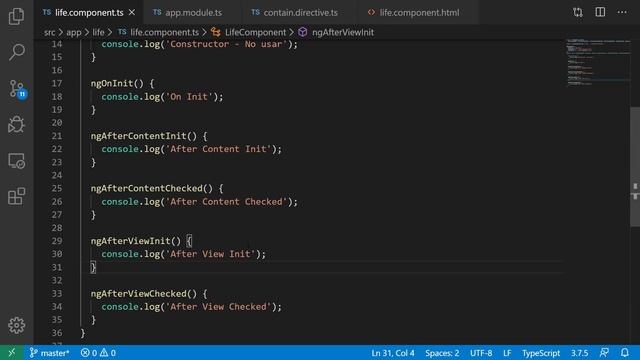Click the 'On Init' string literal
The image size is (640, 360).
pos(189,97)
